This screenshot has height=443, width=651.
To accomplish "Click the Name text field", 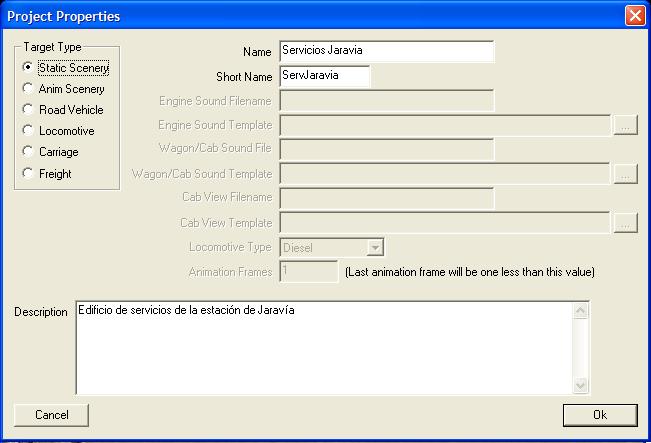I will point(386,51).
